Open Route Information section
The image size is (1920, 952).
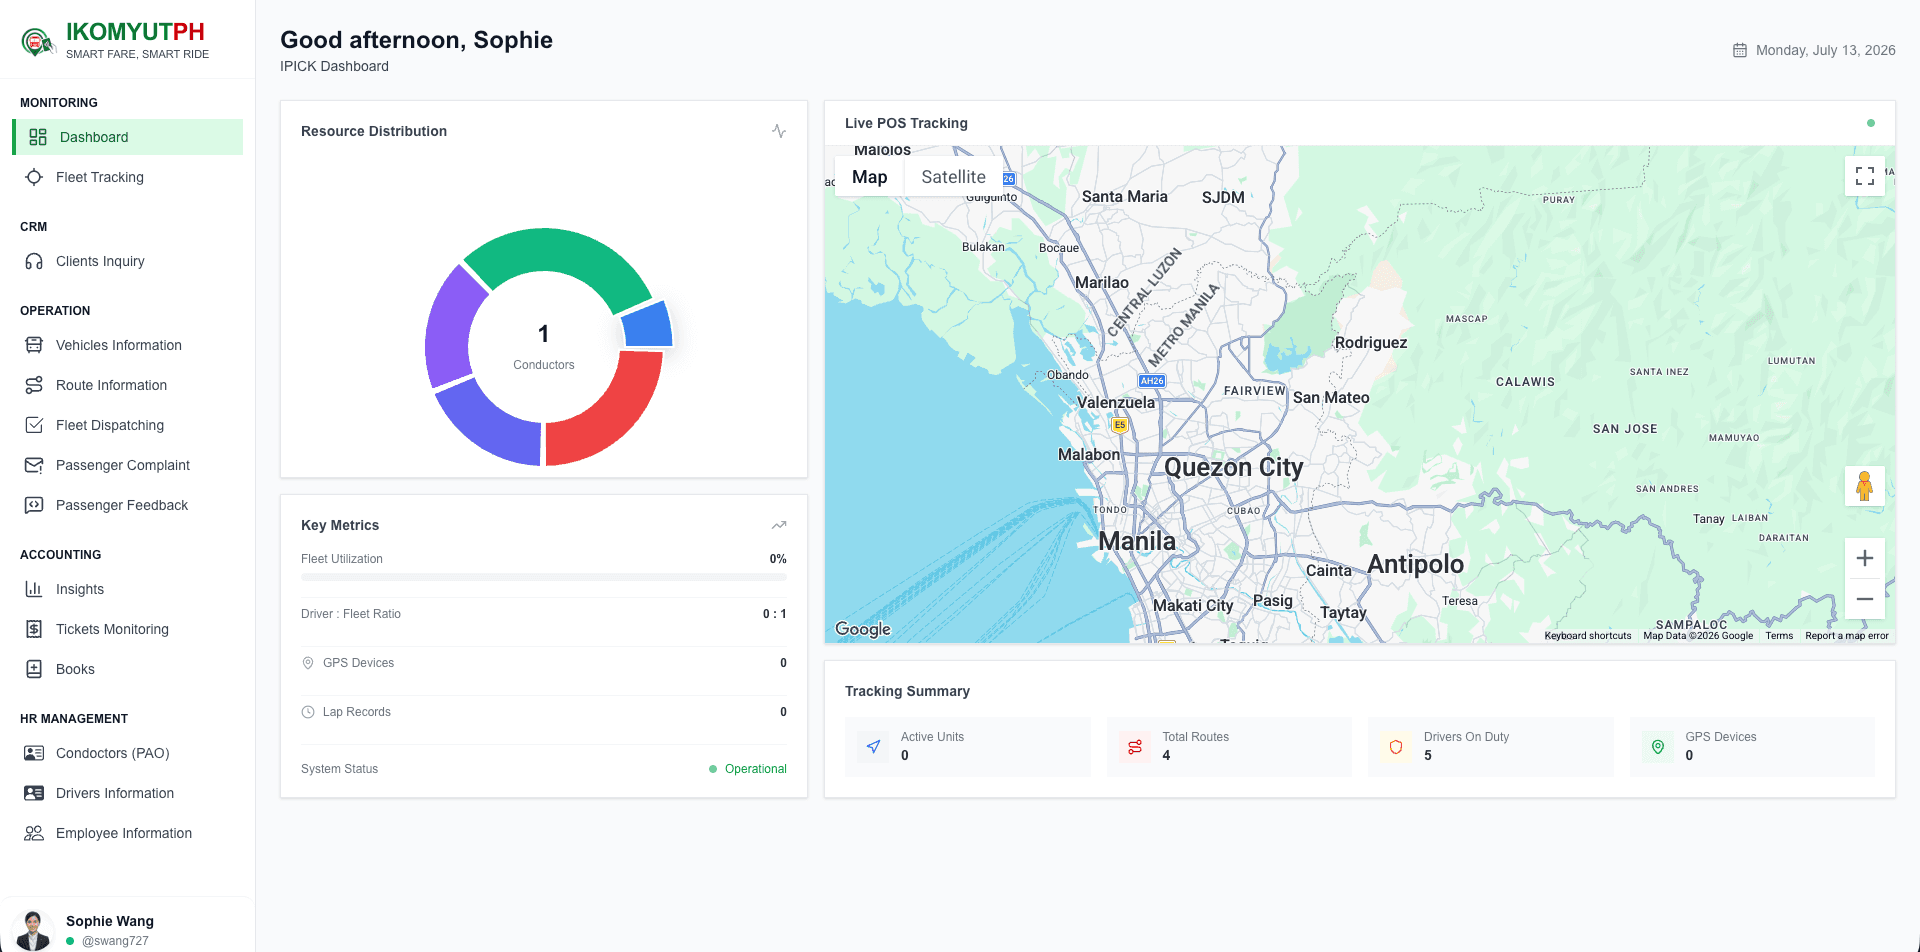coord(127,385)
